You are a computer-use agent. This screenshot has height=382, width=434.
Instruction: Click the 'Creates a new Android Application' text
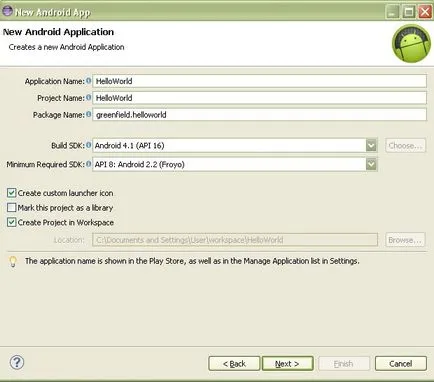pyautogui.click(x=66, y=47)
